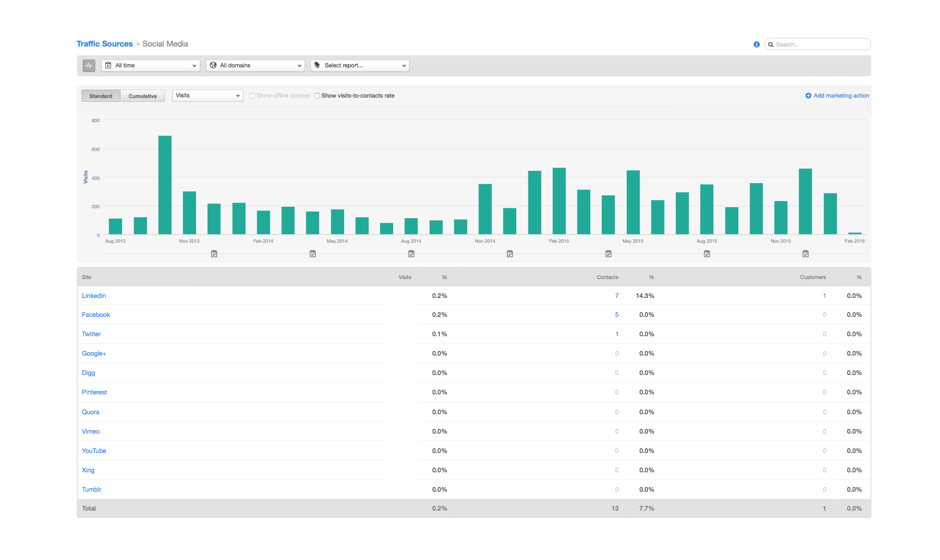The height and width of the screenshot is (560, 940).
Task: Click the globe icon in All domains selector
Action: point(213,66)
